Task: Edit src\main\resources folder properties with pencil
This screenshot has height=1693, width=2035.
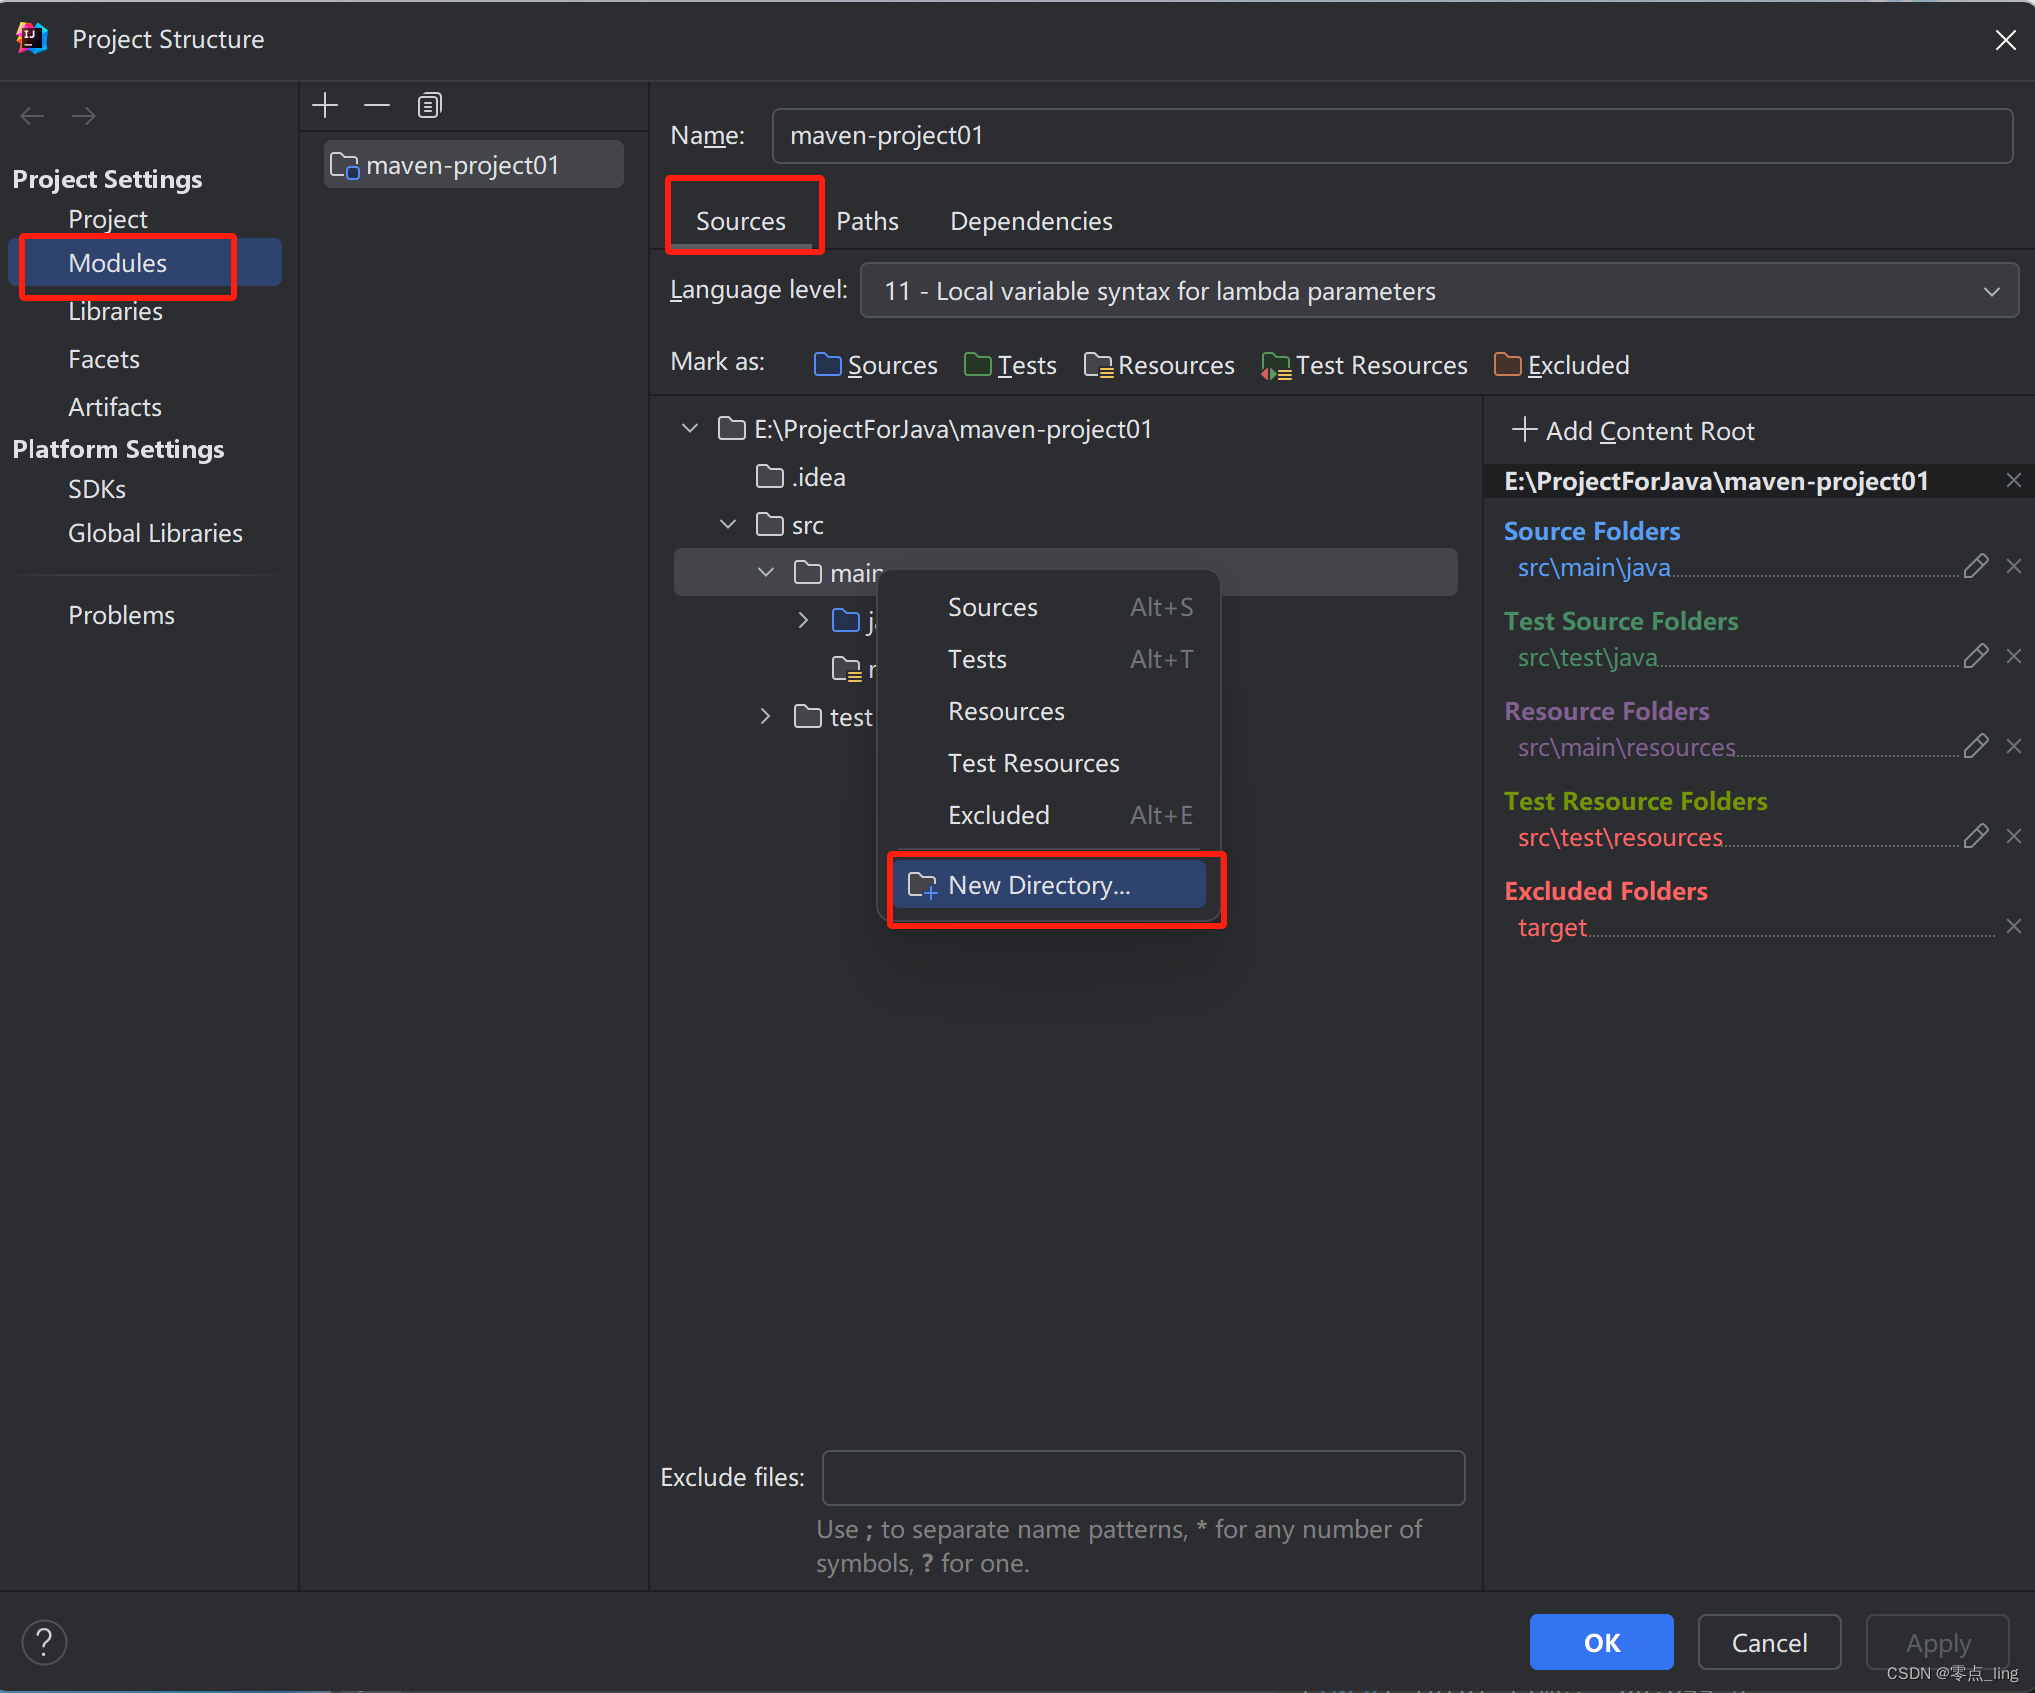Action: click(1975, 747)
